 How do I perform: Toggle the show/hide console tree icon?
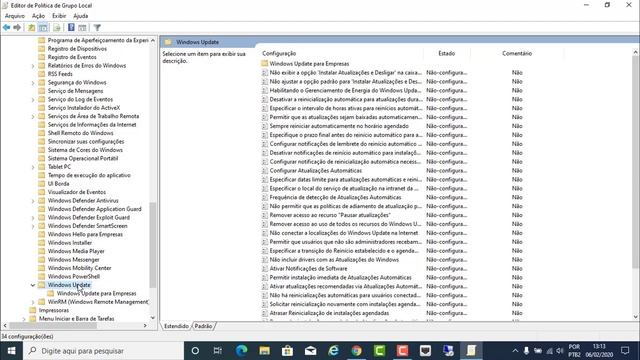pos(43,27)
